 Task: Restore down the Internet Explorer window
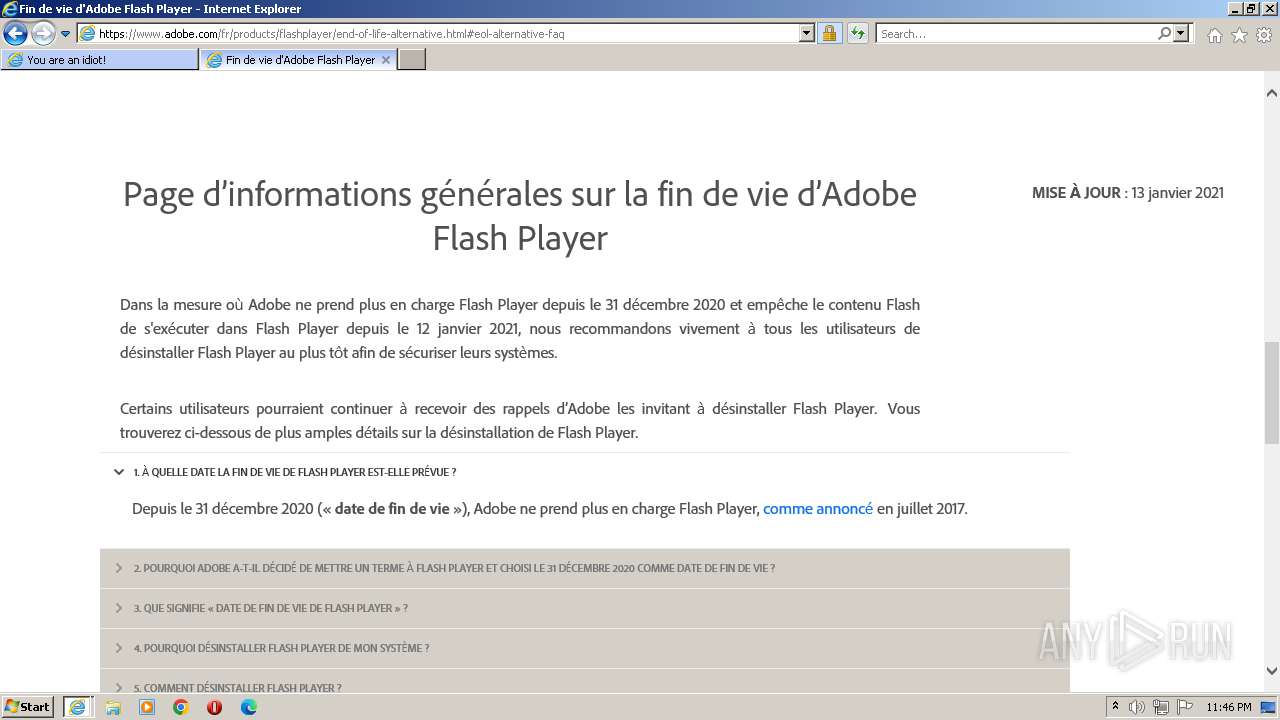(1252, 9)
